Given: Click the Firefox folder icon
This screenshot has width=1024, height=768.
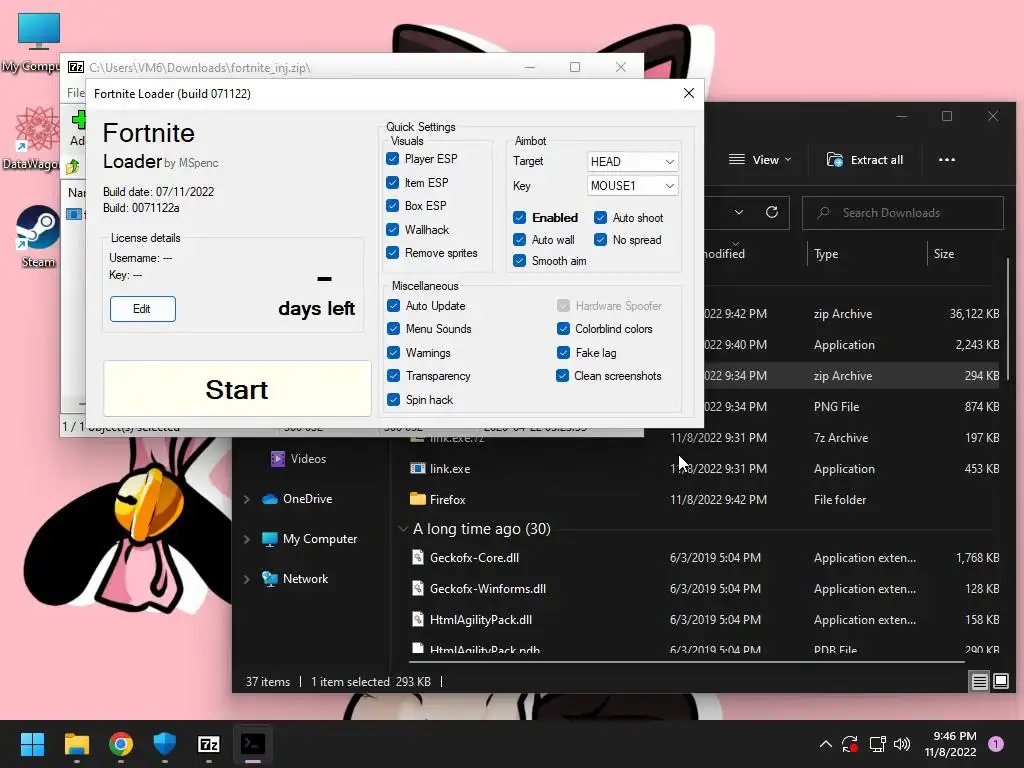Looking at the screenshot, I should click(x=418, y=499).
